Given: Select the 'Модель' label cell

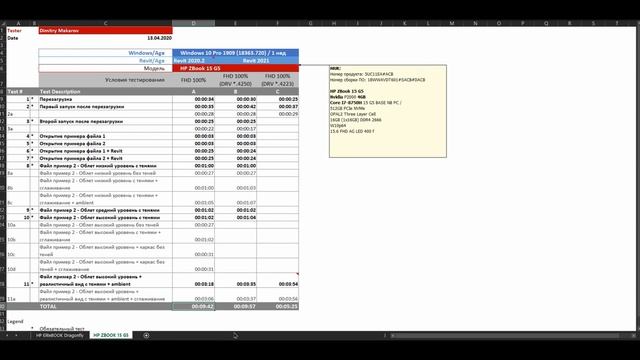Looking at the screenshot, I should tap(105, 68).
